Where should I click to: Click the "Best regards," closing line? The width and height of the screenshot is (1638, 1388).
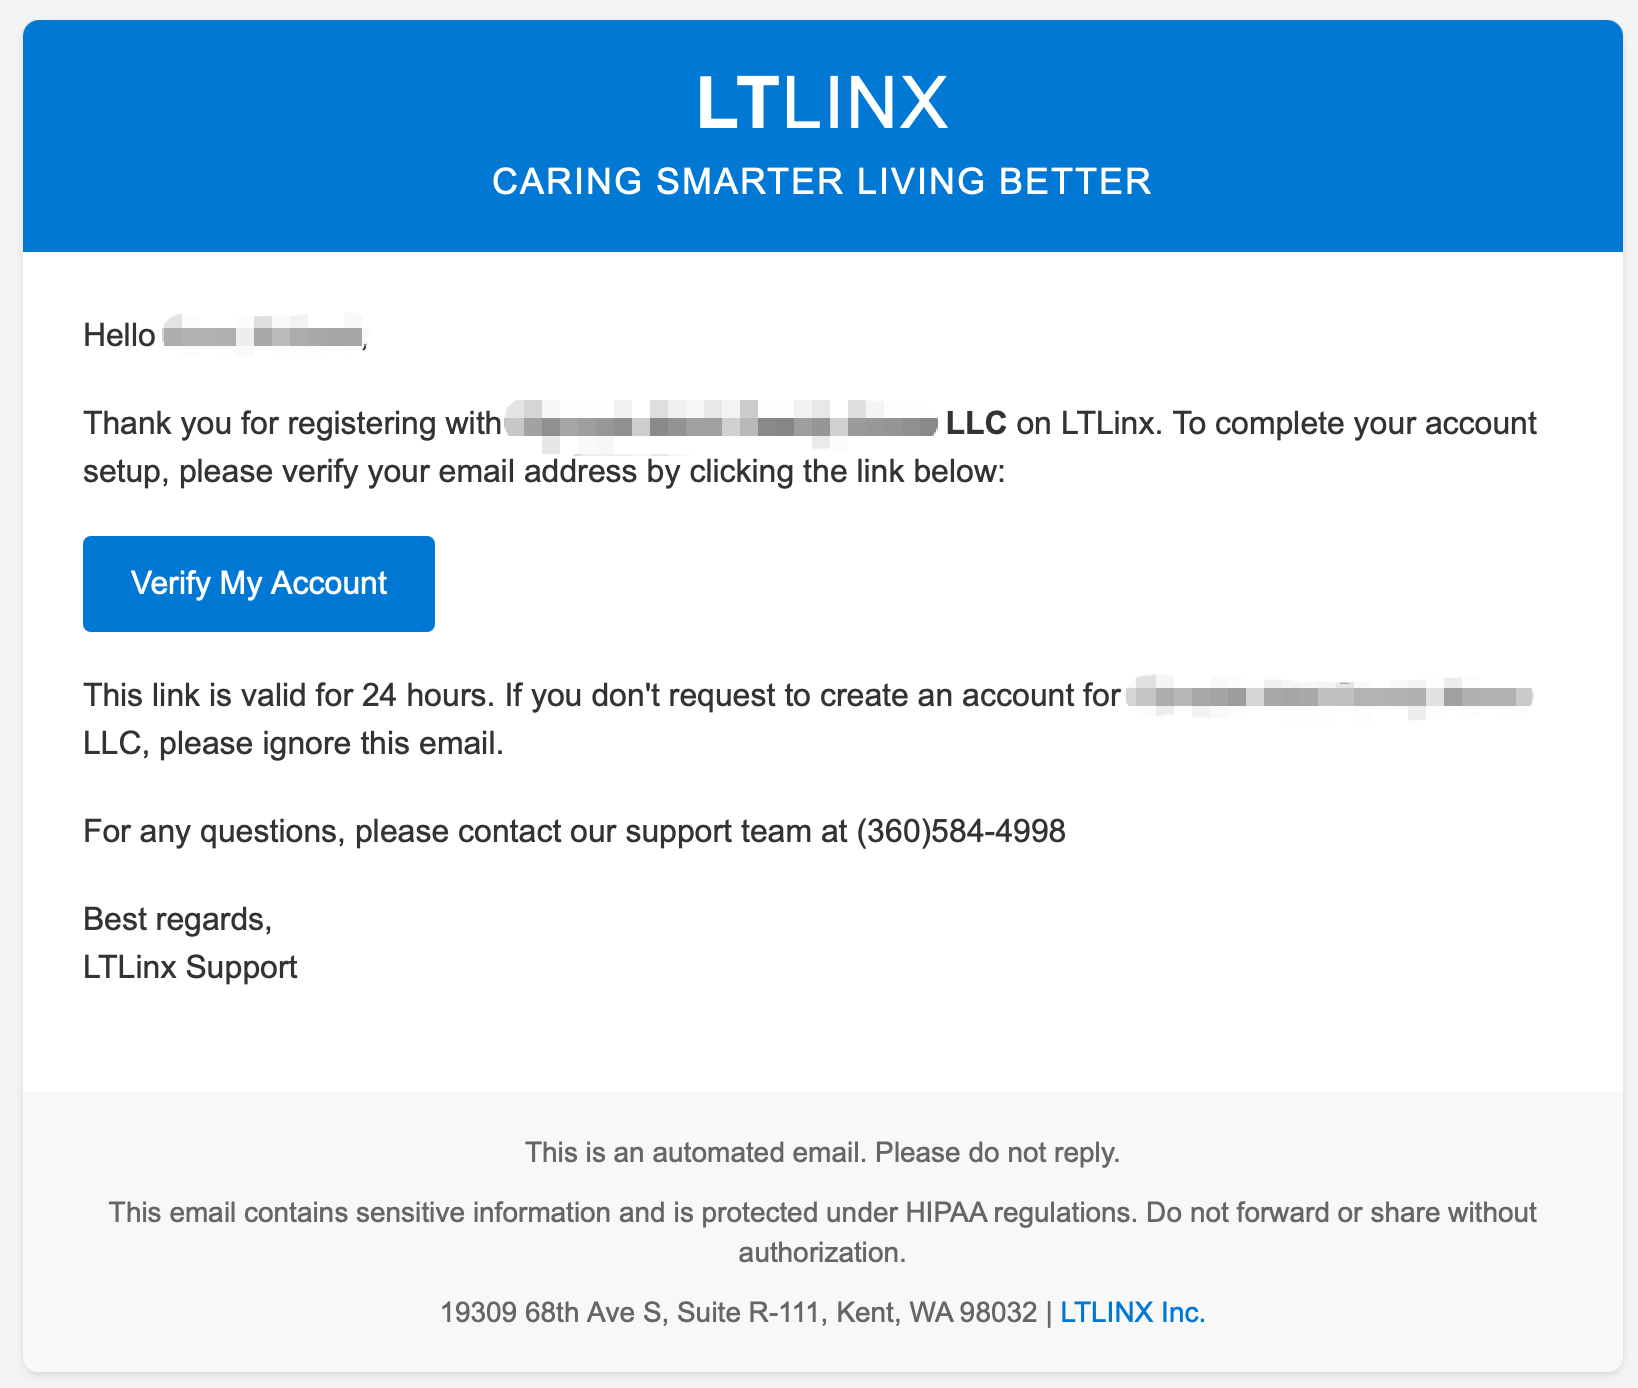pos(177,919)
